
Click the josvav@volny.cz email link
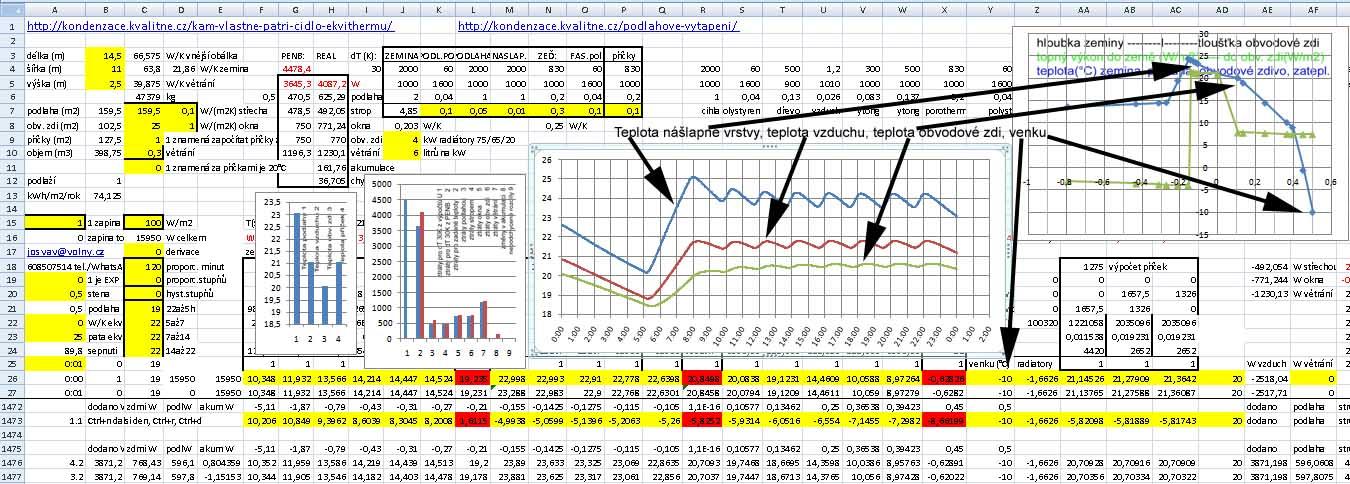60,253
